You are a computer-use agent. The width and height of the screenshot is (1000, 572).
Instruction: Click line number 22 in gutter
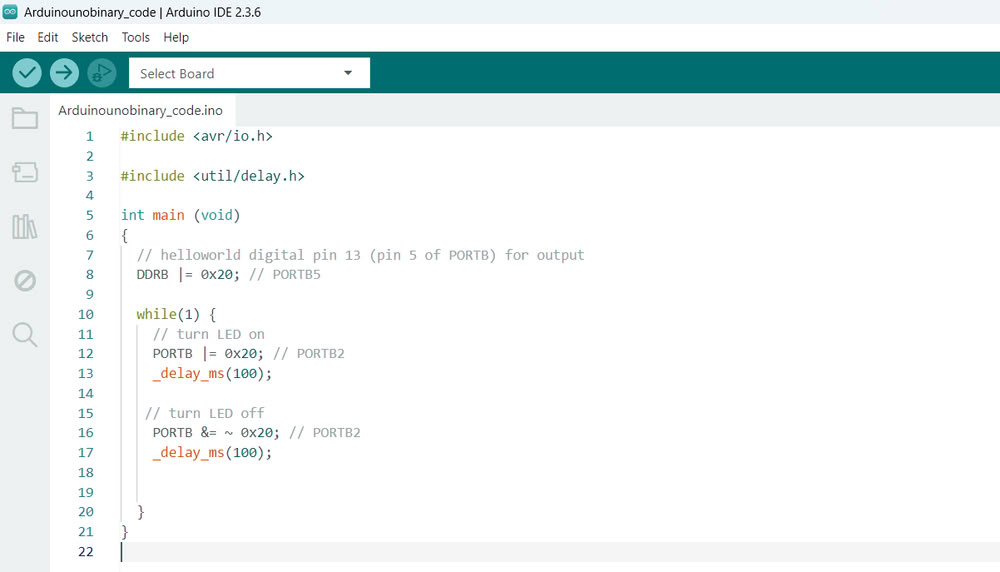85,552
